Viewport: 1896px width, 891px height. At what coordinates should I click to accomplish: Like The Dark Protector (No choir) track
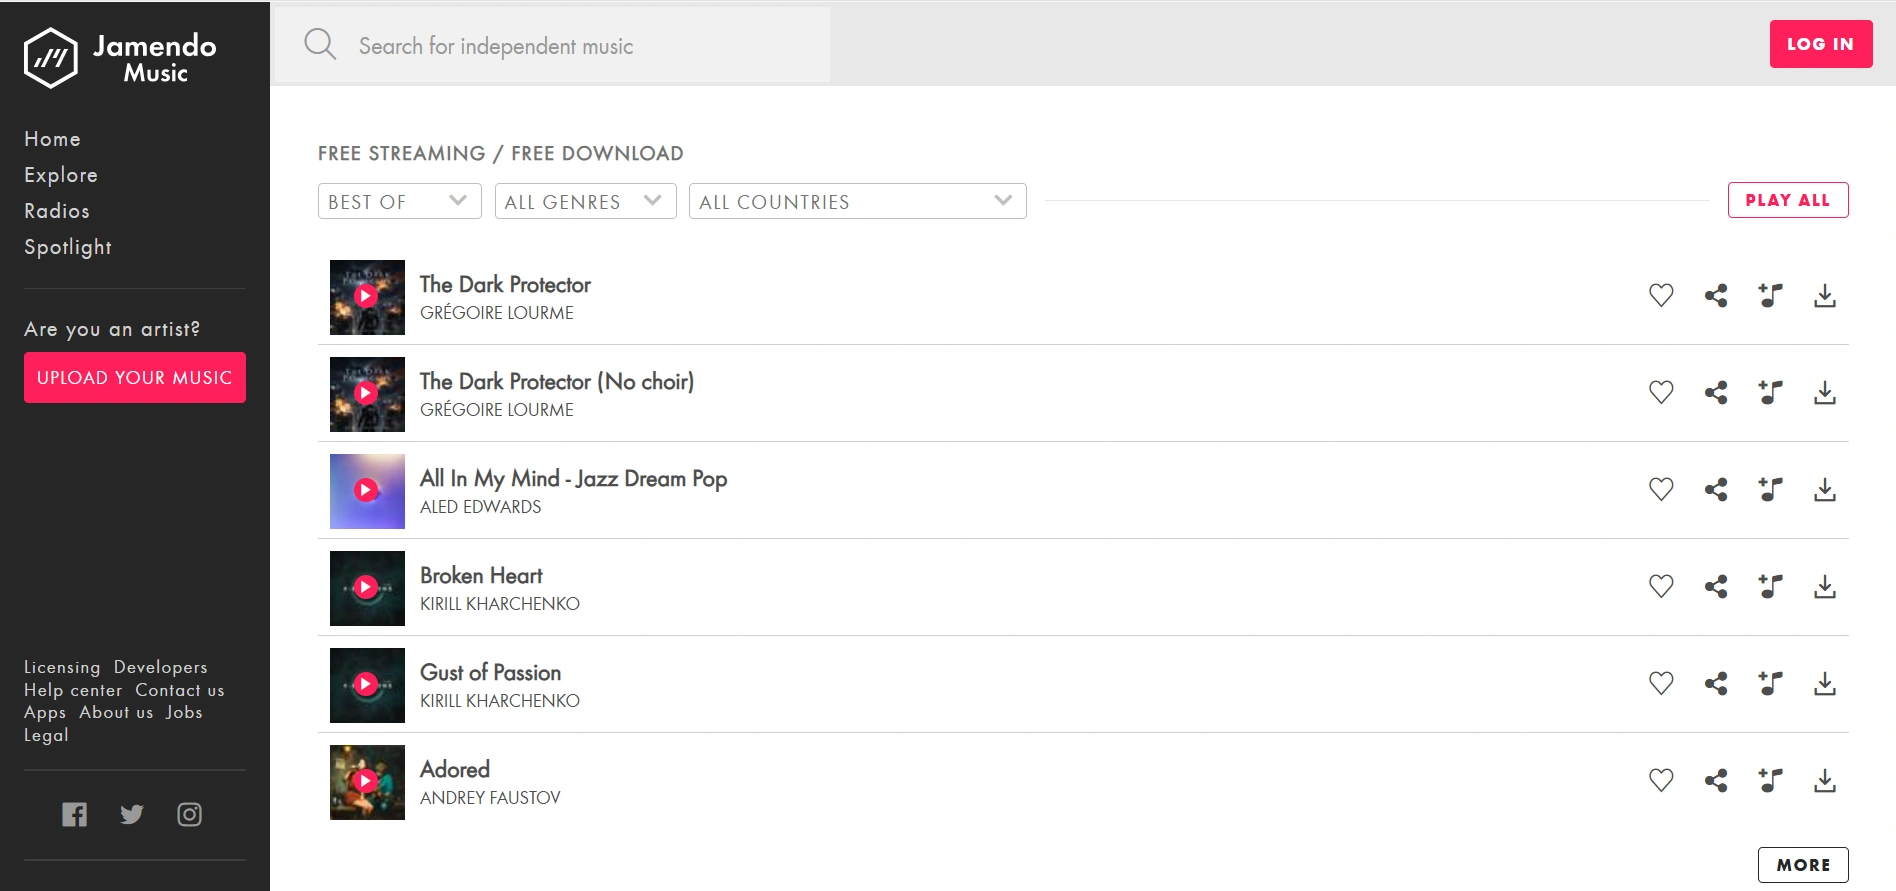(1661, 393)
